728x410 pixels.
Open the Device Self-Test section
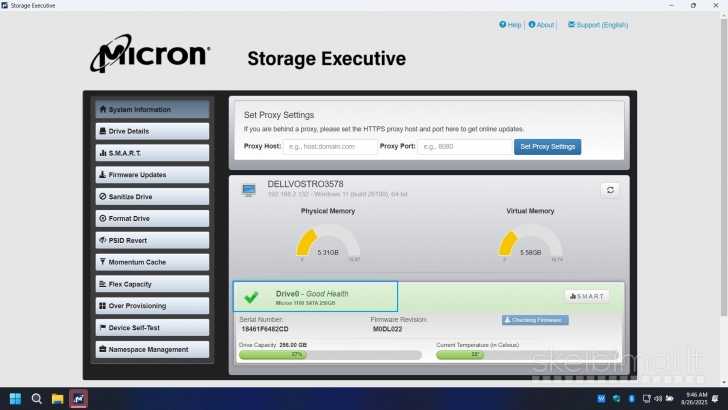pyautogui.click(x=152, y=328)
